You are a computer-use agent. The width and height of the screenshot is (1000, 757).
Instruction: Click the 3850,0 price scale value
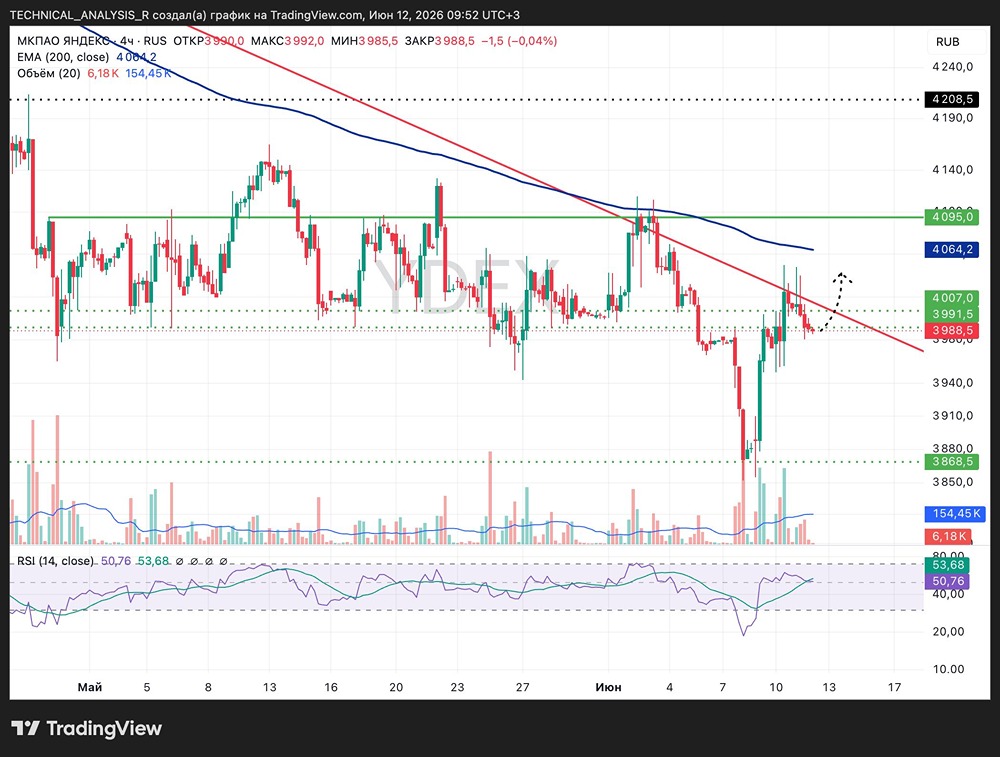coord(953,481)
